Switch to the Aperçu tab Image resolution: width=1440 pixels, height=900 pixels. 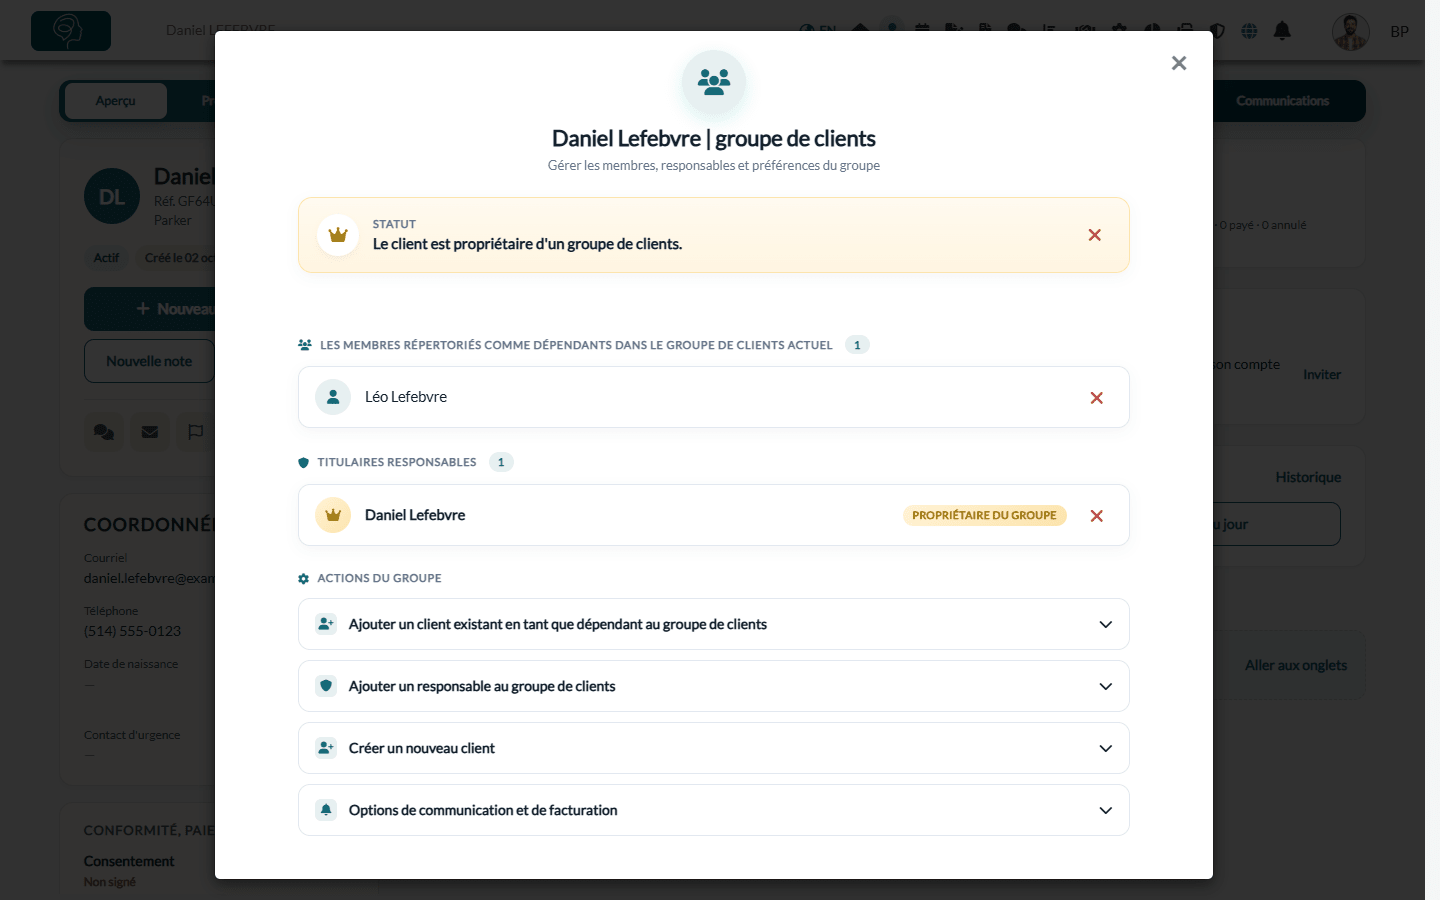pos(116,101)
